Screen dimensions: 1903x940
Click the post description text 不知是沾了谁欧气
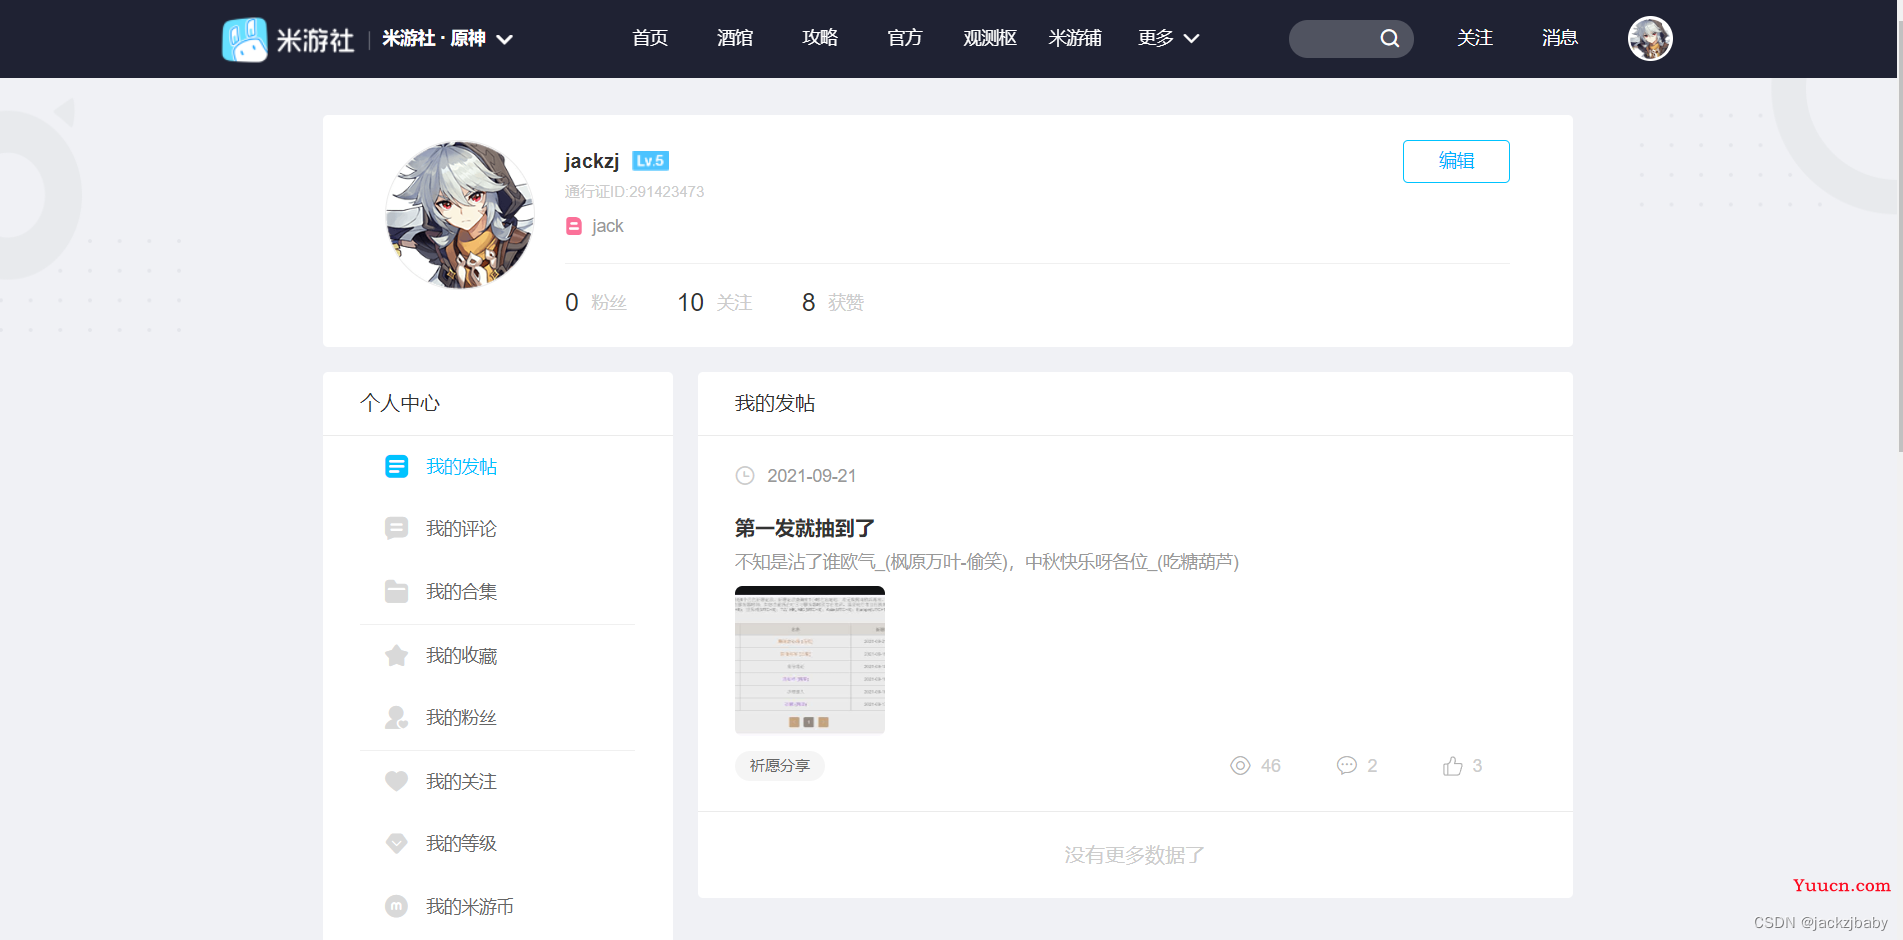(987, 562)
